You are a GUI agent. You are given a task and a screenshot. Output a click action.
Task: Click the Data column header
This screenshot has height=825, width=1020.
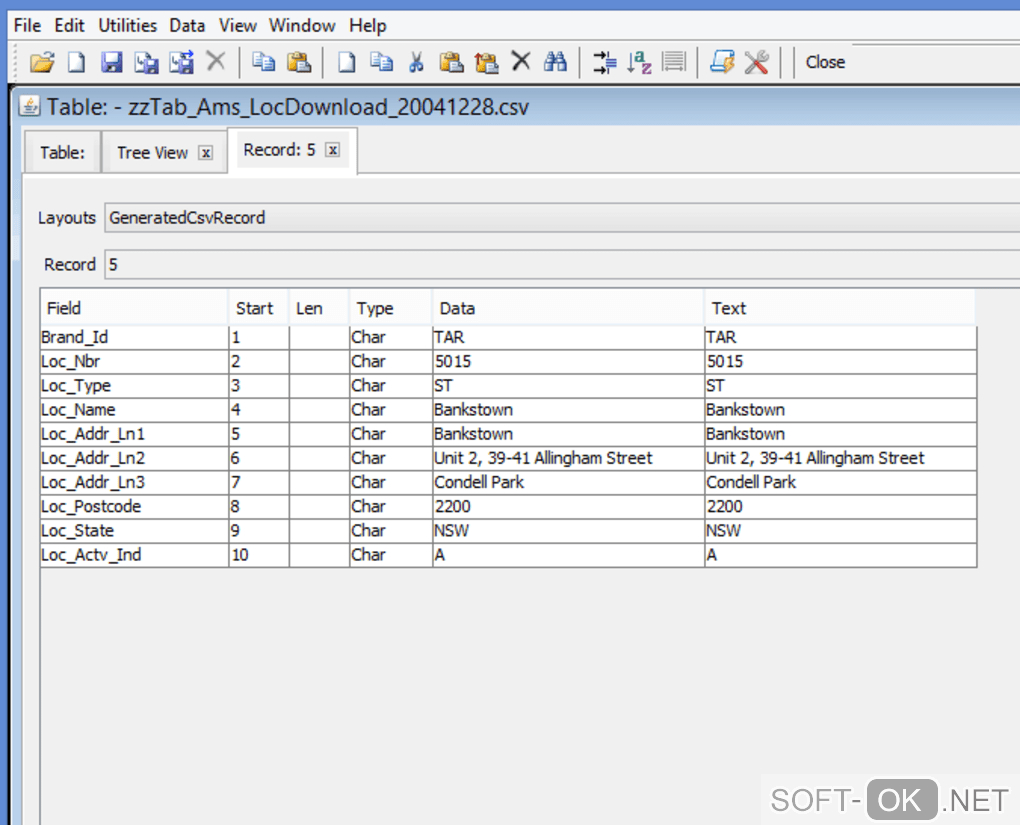[x=569, y=308]
